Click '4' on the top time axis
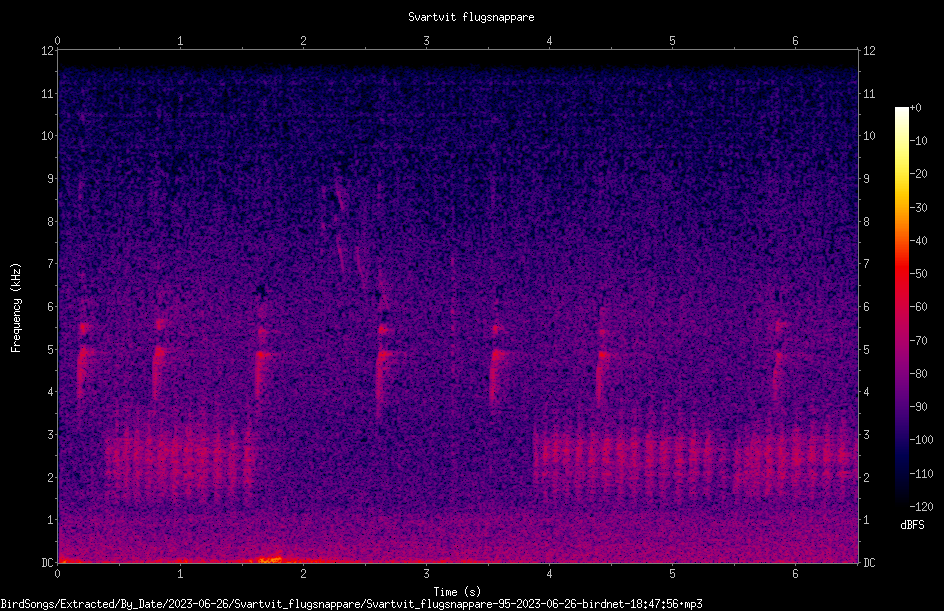The height and width of the screenshot is (611, 944). 549,41
